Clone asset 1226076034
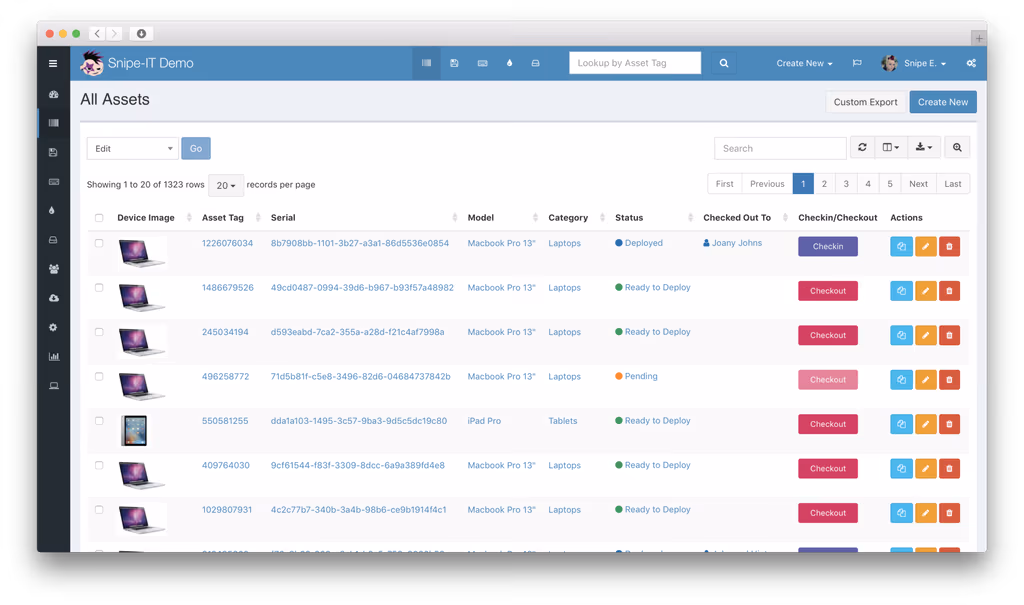Viewport: 1024px width, 605px height. click(x=901, y=246)
